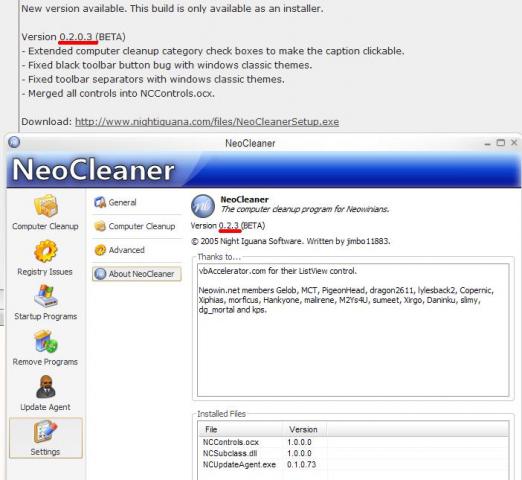522x480 pixels.
Task: Maximize the NeoCleaner window
Action: click(501, 143)
